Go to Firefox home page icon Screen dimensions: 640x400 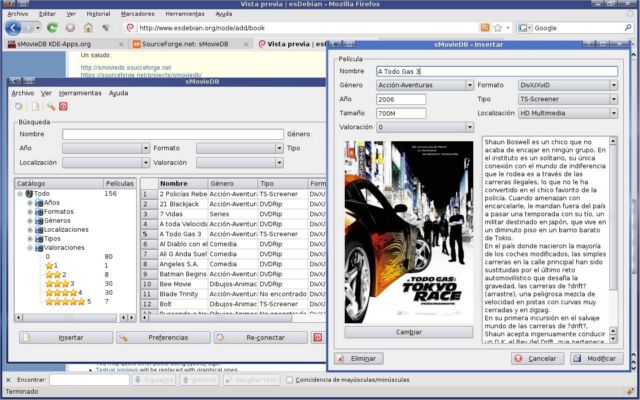point(88,28)
